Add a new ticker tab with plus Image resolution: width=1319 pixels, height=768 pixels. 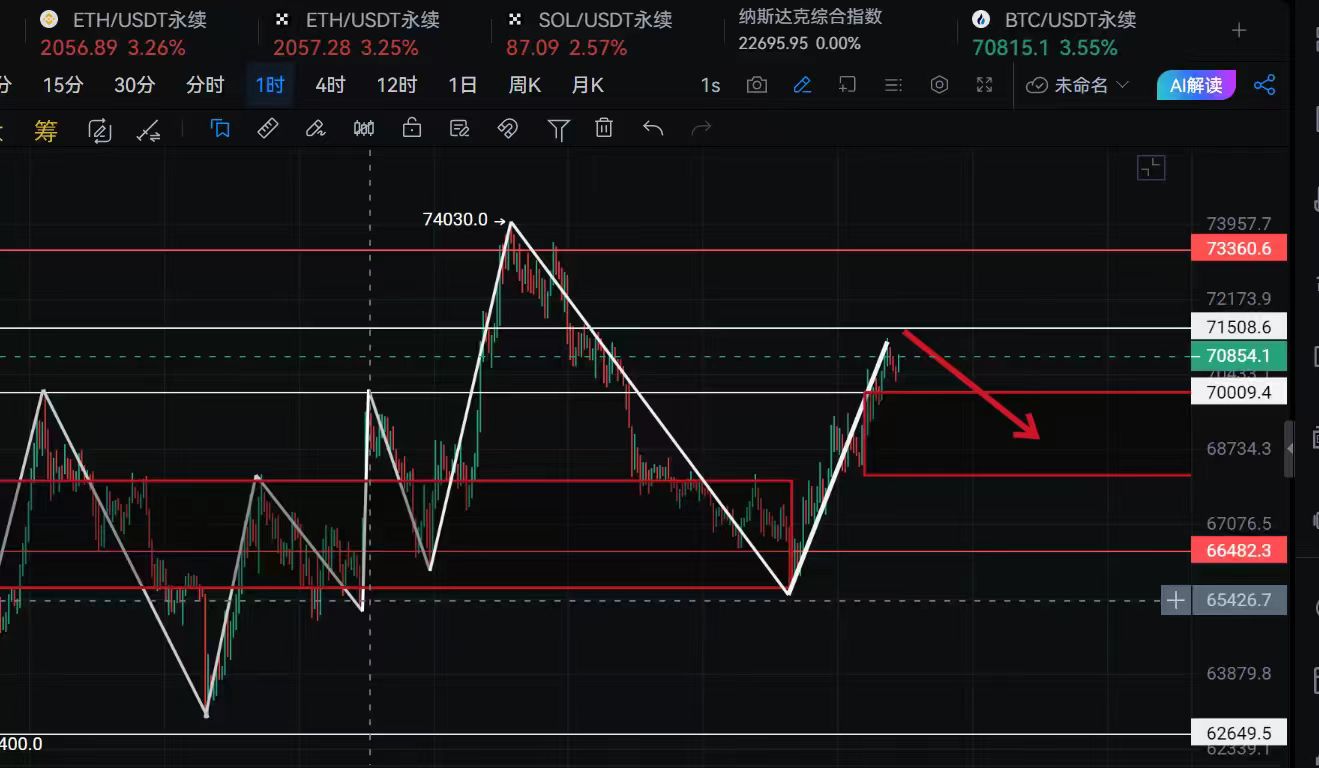(1239, 31)
